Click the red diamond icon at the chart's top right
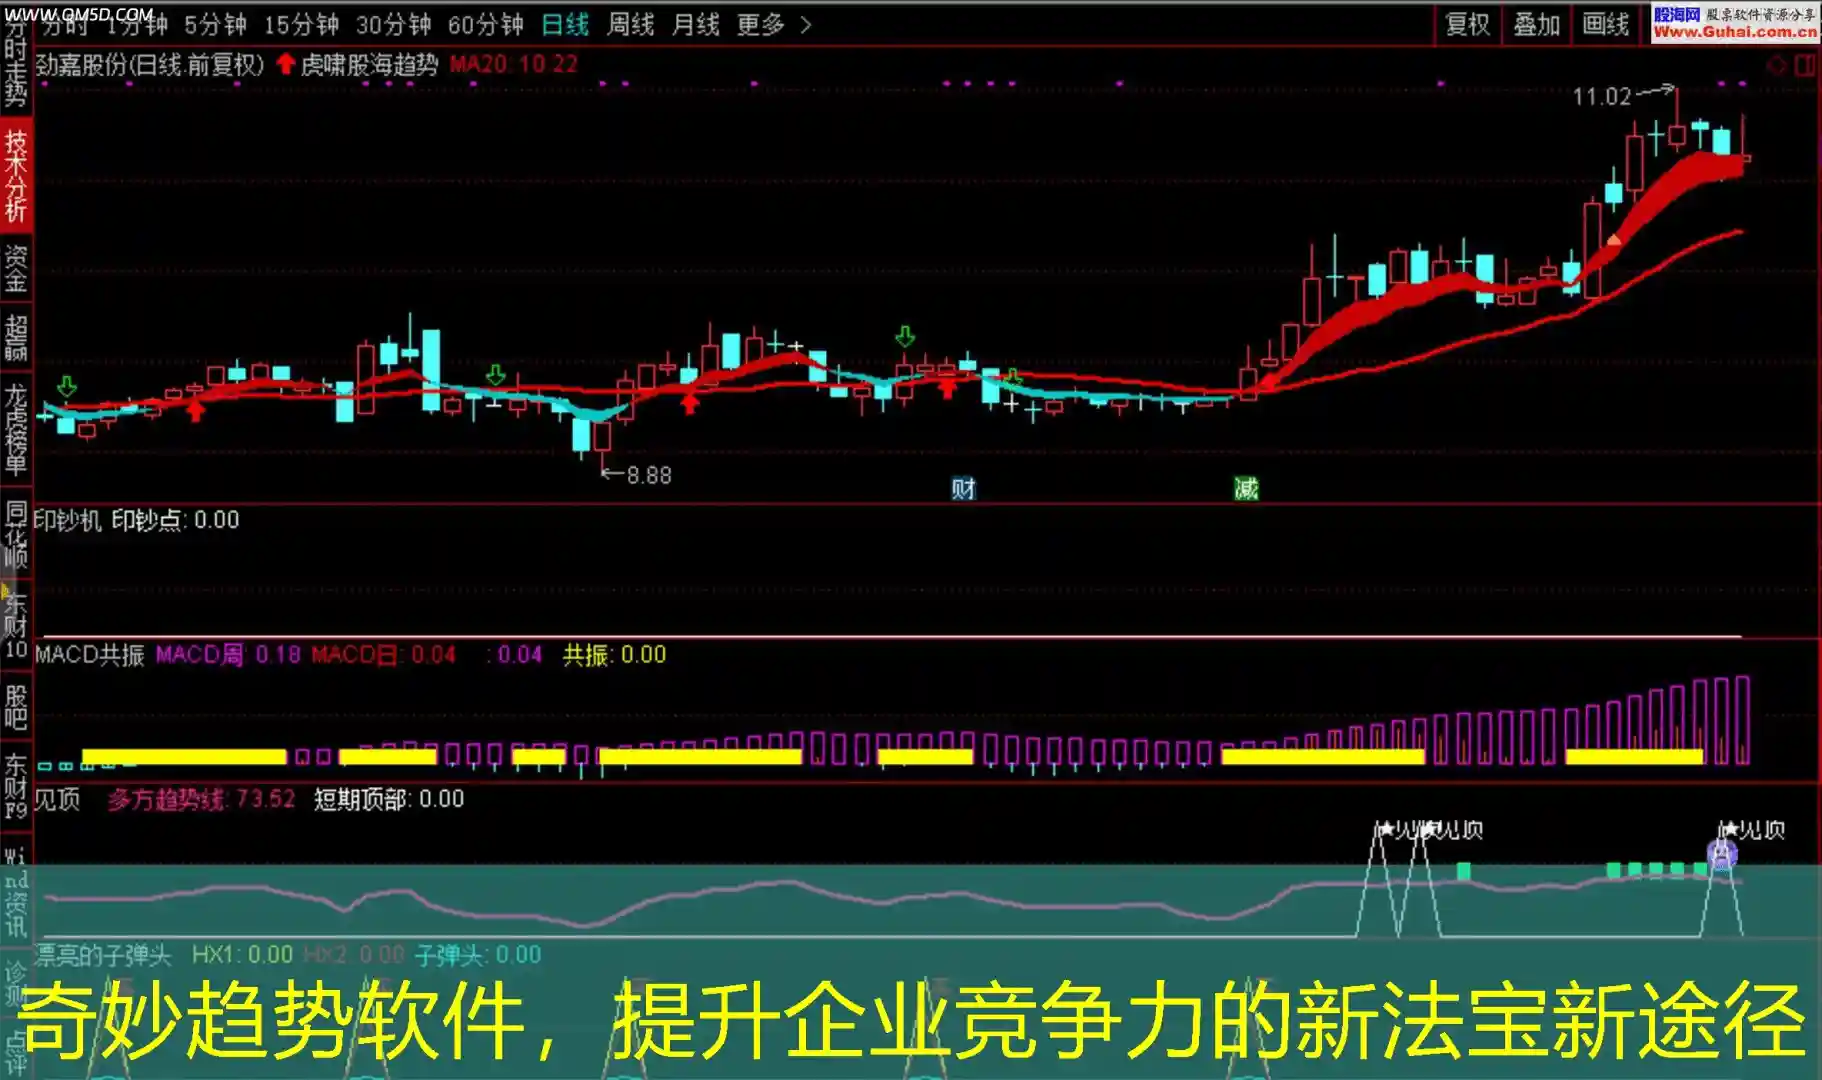This screenshot has height=1080, width=1822. point(1776,65)
